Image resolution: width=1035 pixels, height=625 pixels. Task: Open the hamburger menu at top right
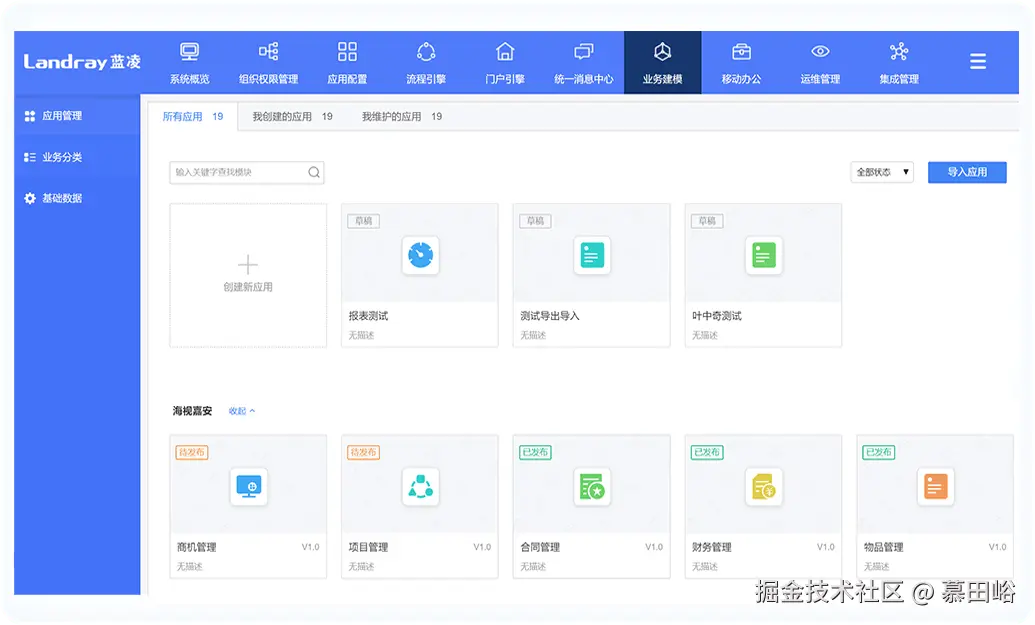(x=978, y=61)
